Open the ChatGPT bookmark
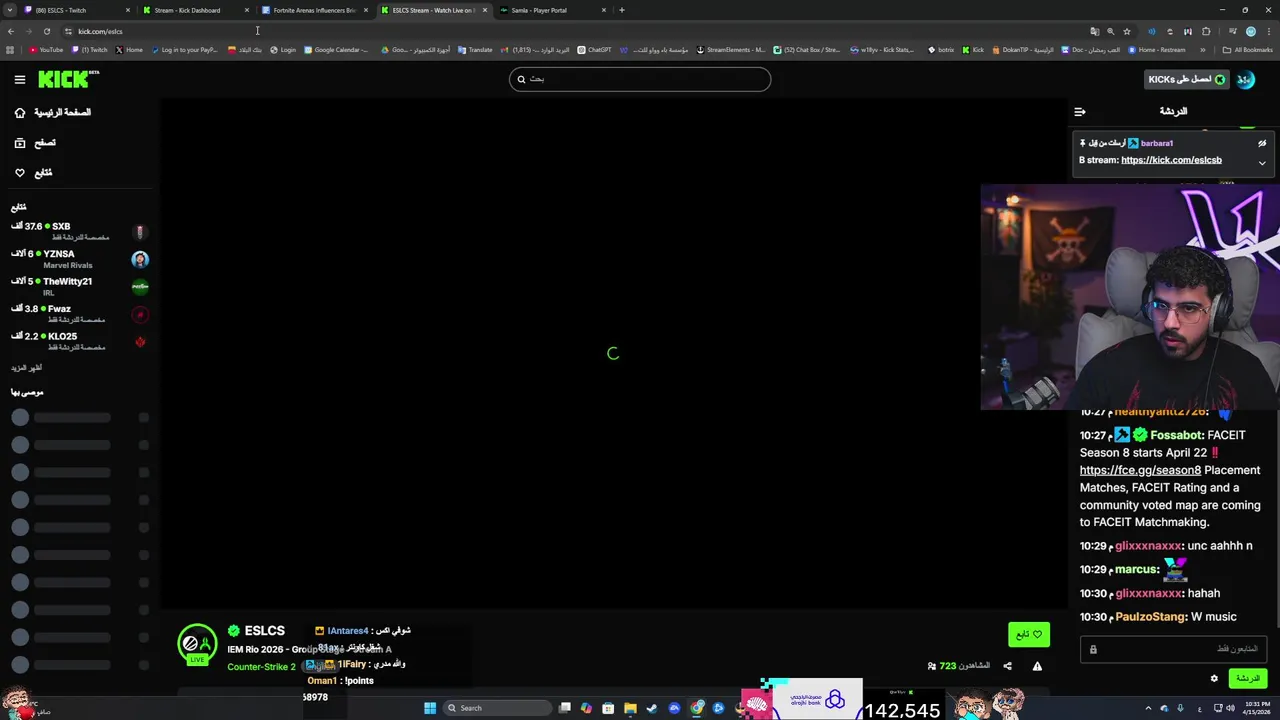 pos(594,50)
